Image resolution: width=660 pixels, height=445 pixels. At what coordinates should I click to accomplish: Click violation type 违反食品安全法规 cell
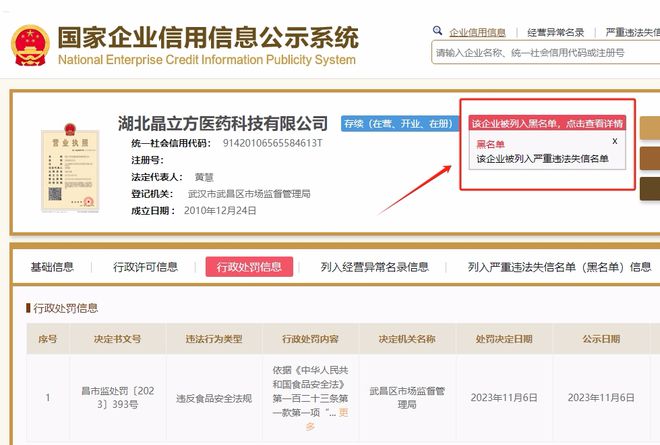[214, 398]
